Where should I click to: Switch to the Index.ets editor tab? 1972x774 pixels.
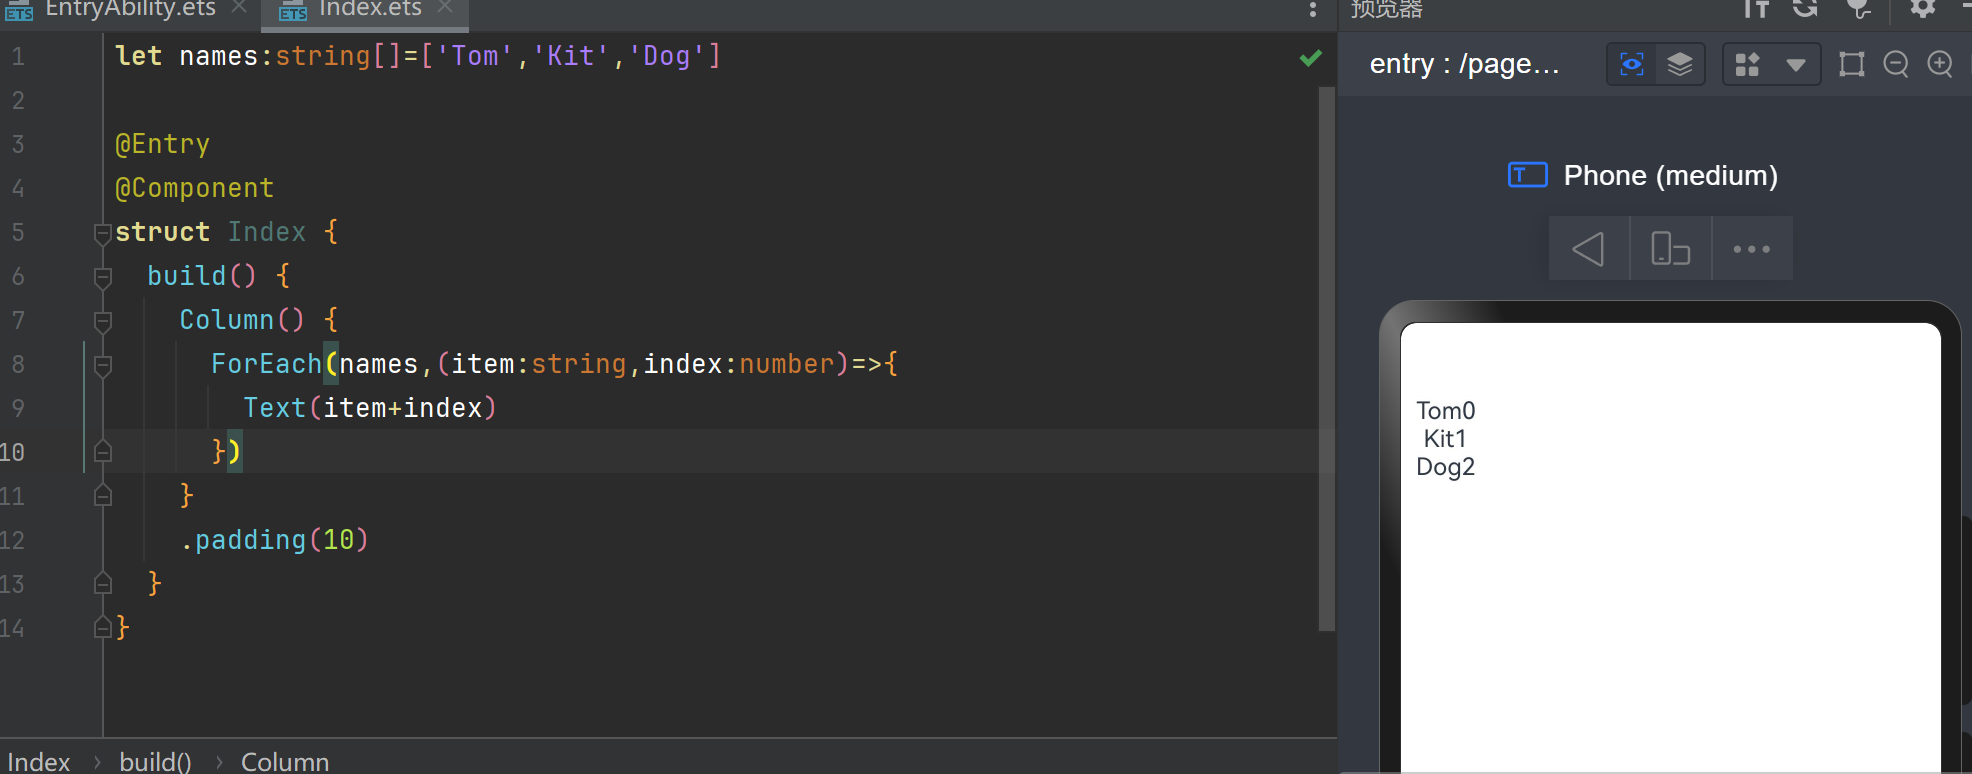369,9
